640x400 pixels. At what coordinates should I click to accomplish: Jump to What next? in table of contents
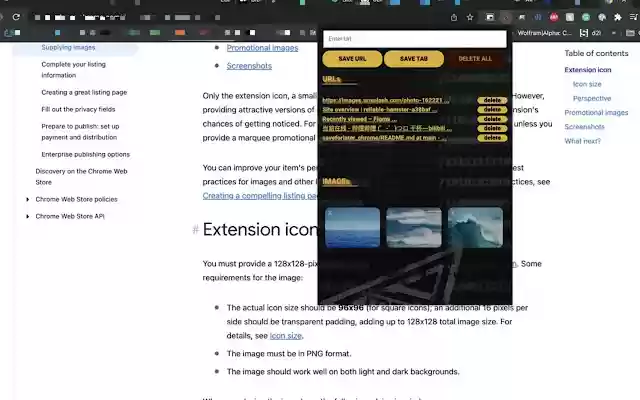[x=582, y=141]
